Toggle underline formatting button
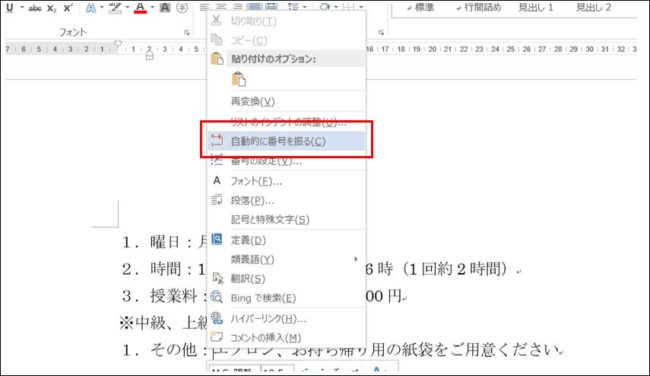The width and height of the screenshot is (650, 376). pyautogui.click(x=10, y=7)
